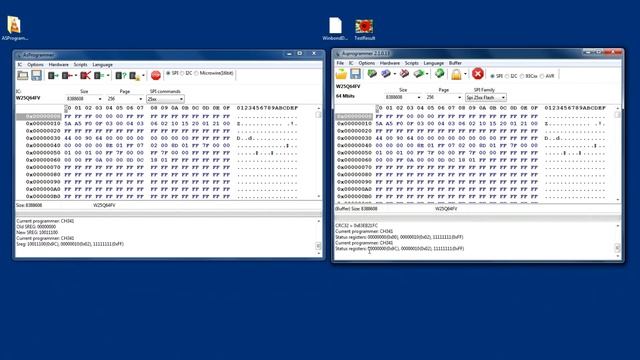
Task: Read ID question-mark chip icon in left window
Action: click(120, 76)
